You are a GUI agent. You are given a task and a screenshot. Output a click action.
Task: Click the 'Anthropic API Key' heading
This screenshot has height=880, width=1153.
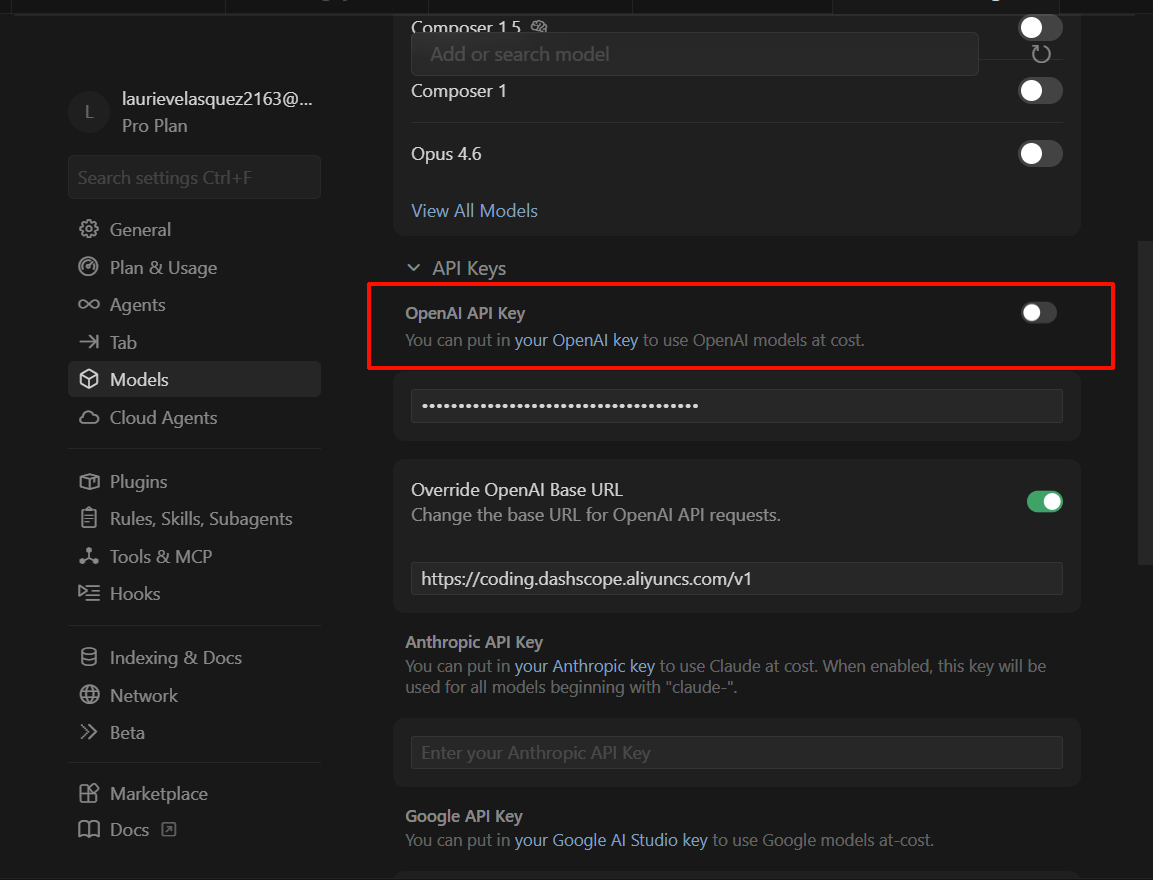coord(474,642)
